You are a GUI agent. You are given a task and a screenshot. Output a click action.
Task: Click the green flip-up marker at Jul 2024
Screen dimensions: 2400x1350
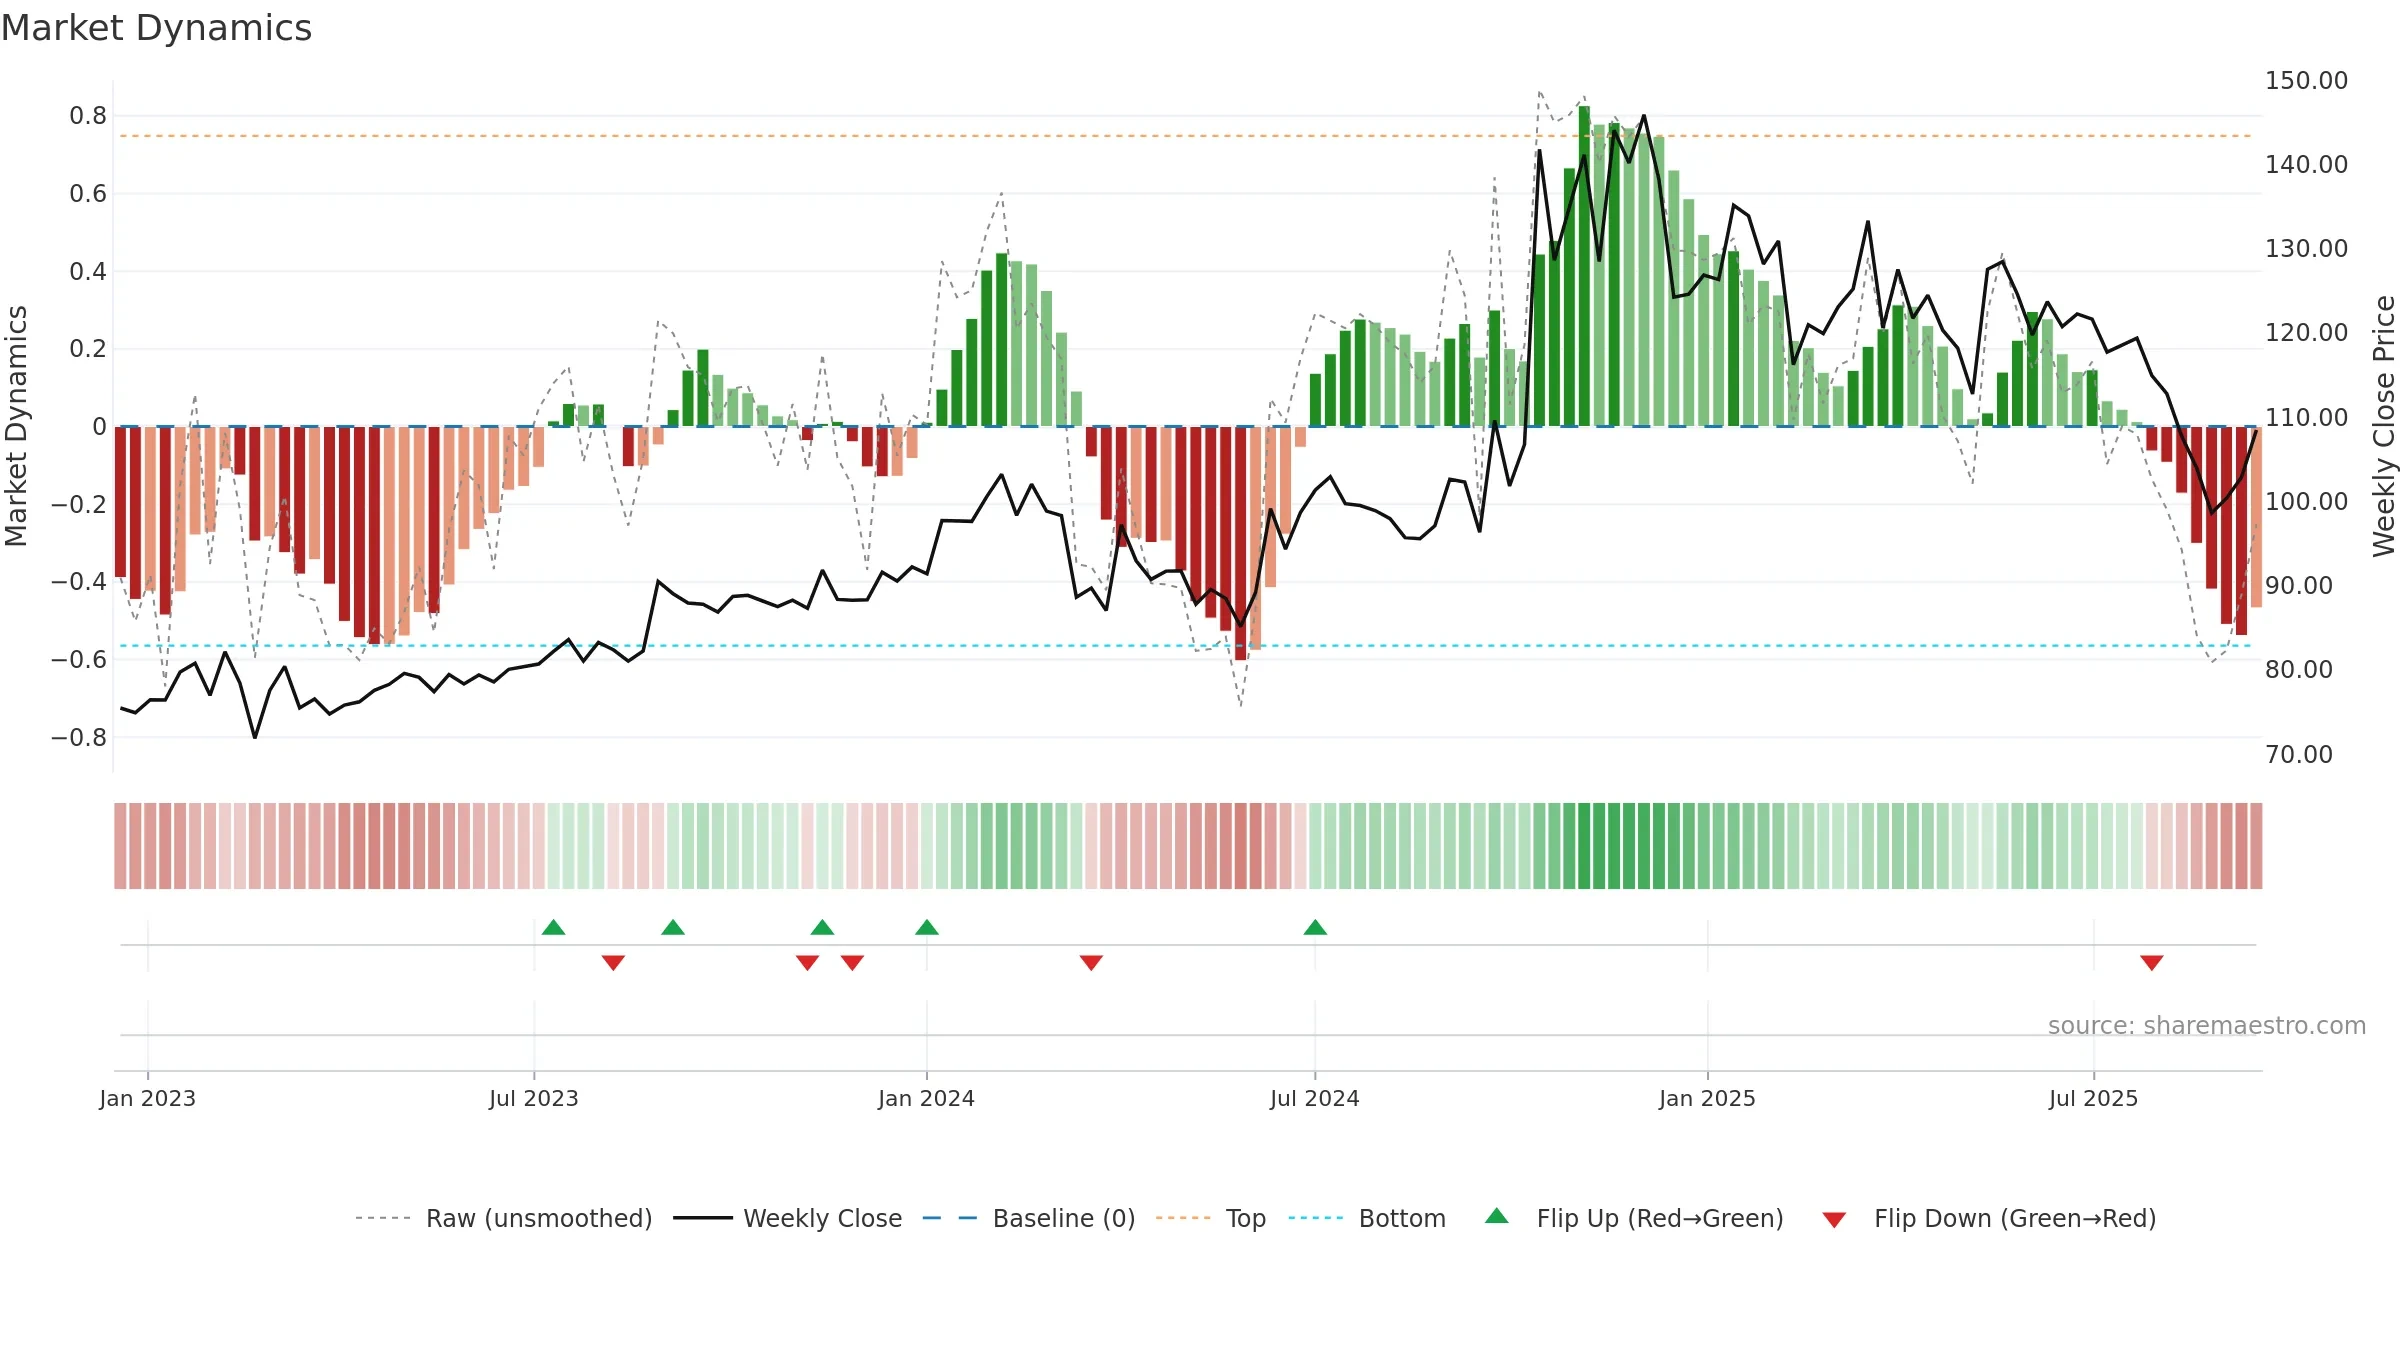[1316, 927]
